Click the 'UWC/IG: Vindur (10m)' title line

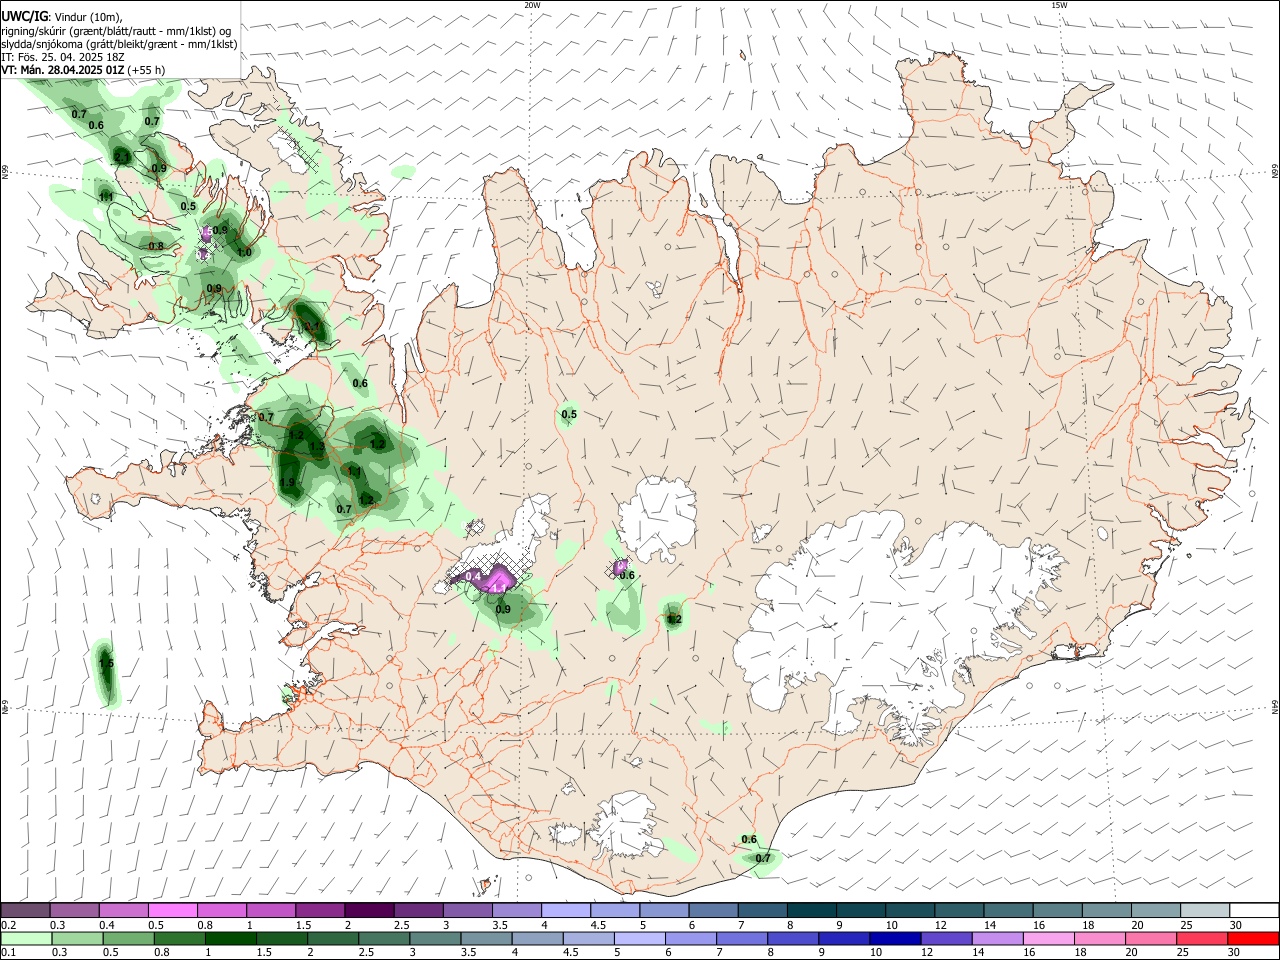[60, 17]
